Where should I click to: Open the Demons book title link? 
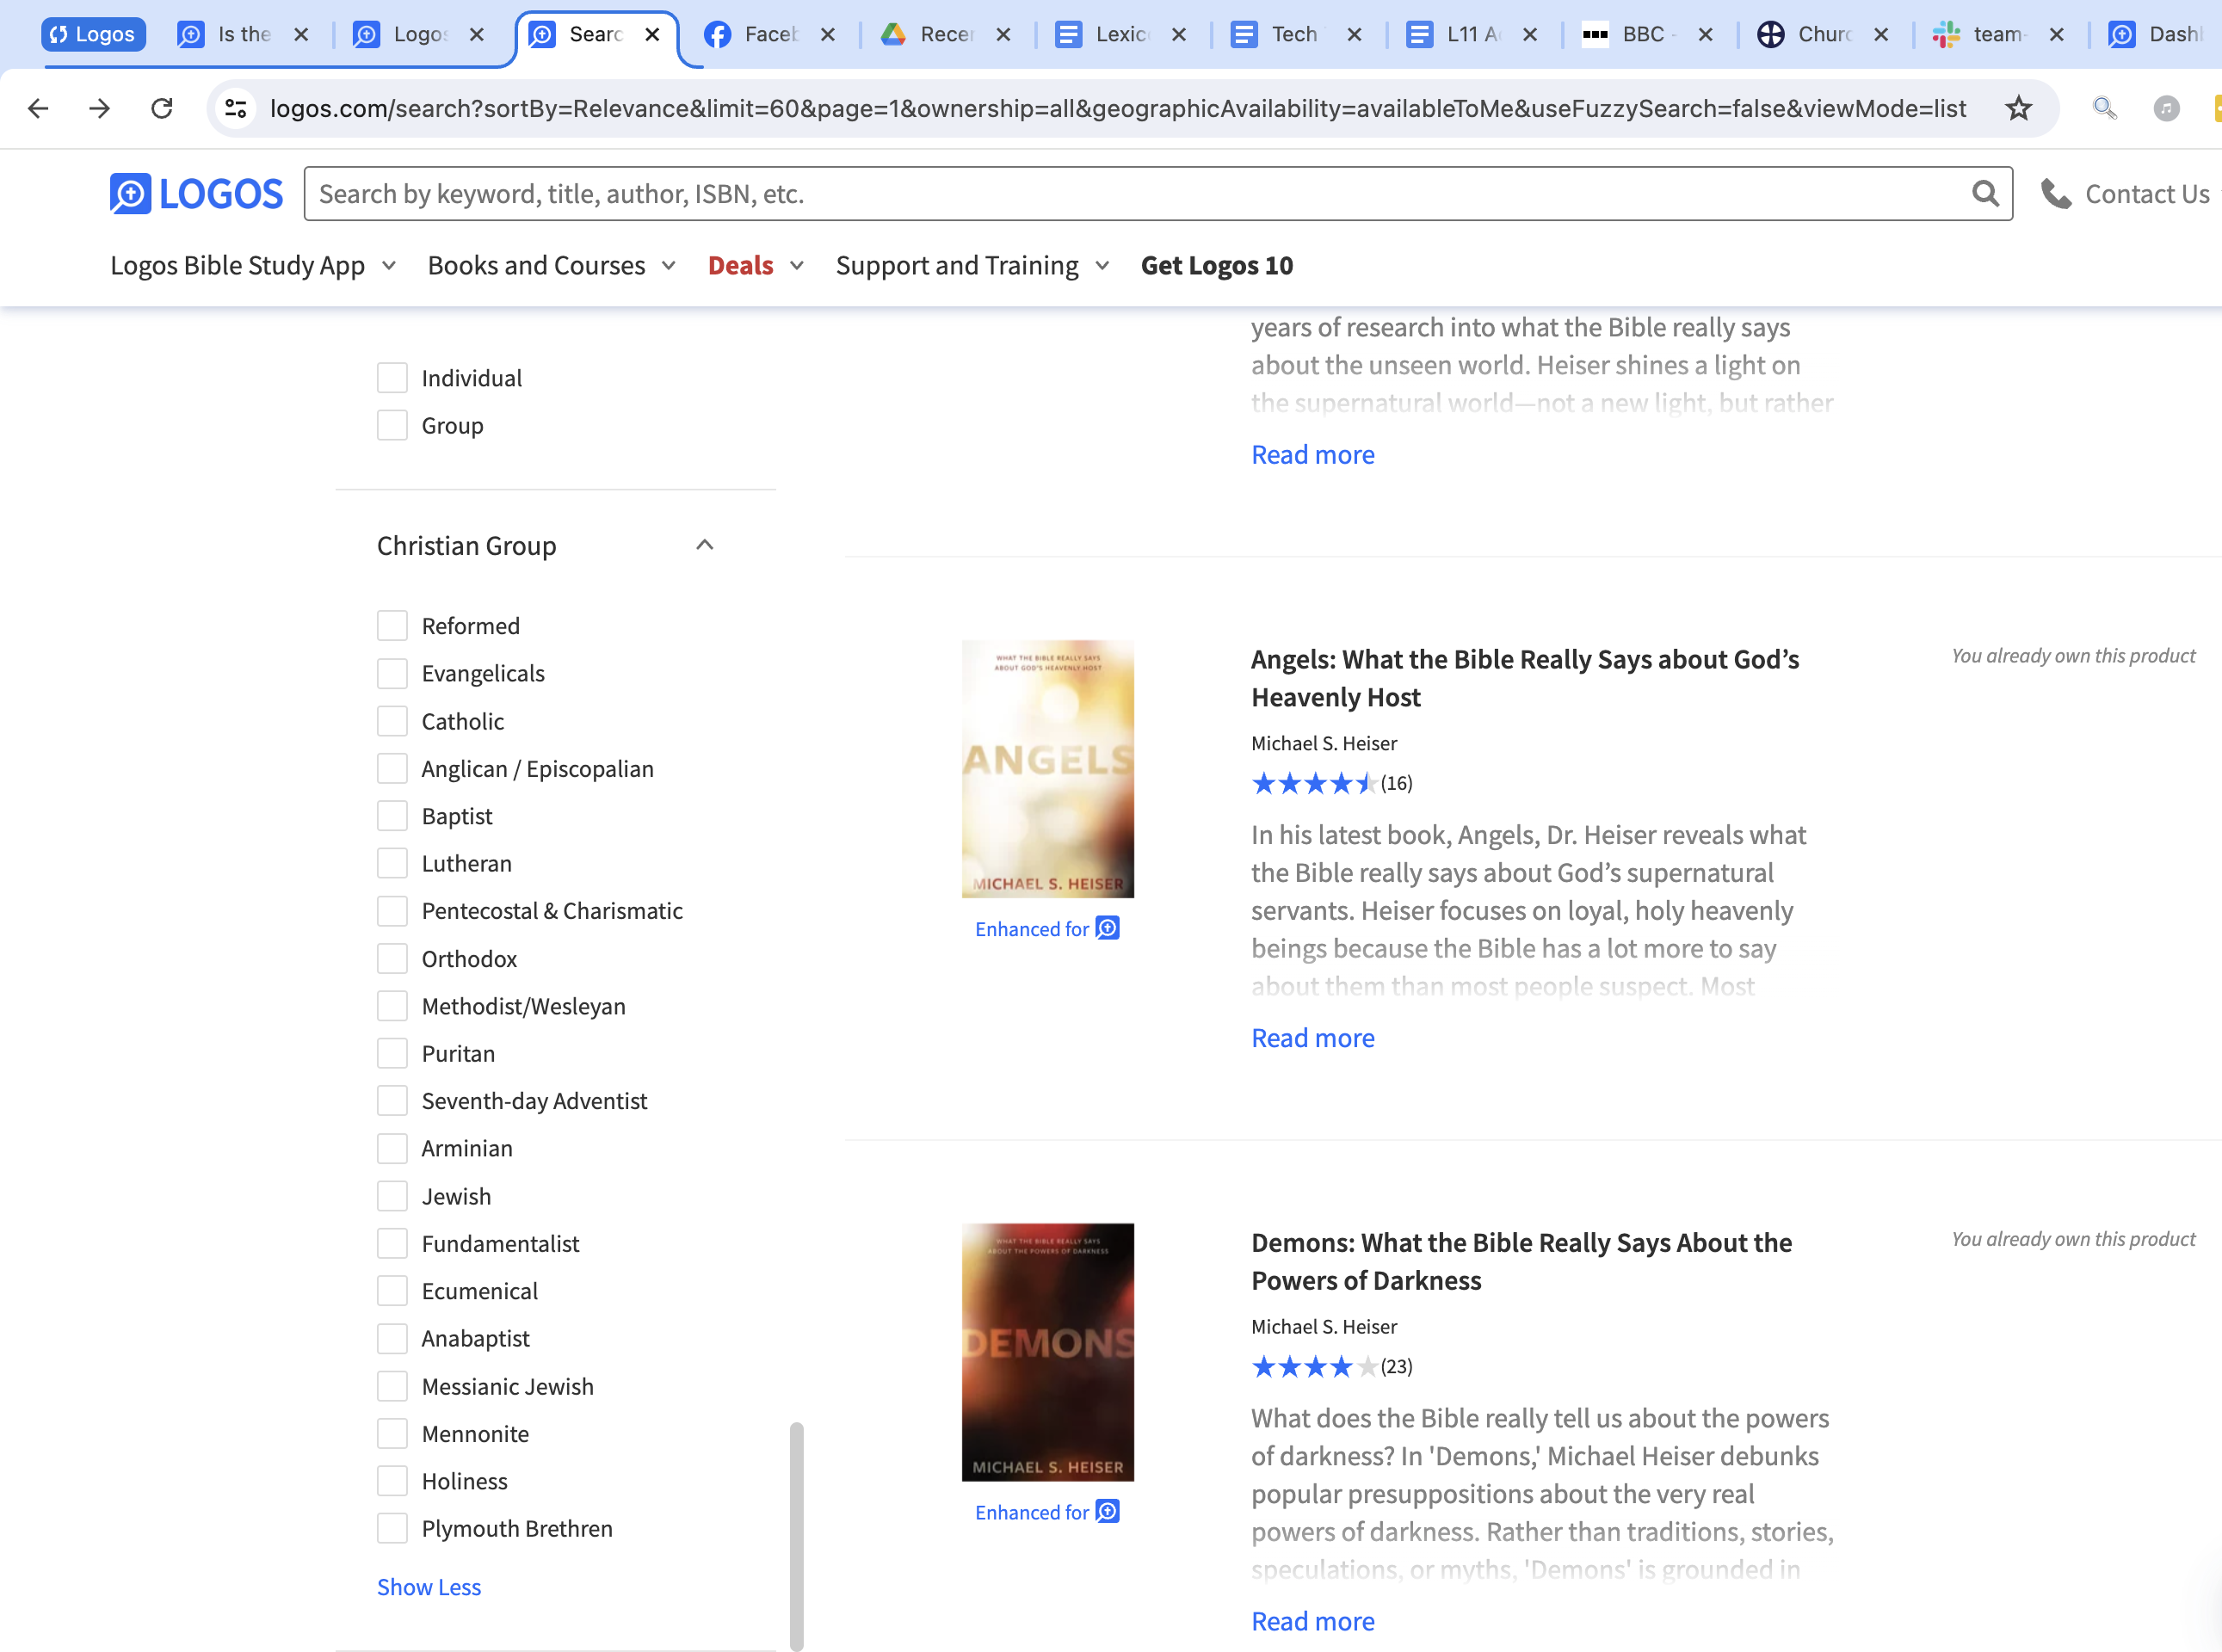click(x=1521, y=1261)
